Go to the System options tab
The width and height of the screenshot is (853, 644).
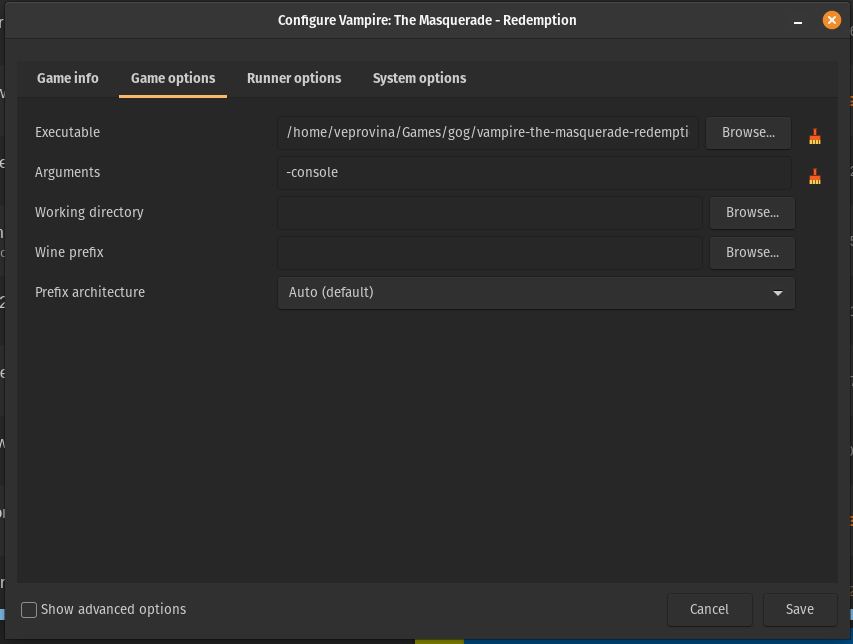coord(419,78)
